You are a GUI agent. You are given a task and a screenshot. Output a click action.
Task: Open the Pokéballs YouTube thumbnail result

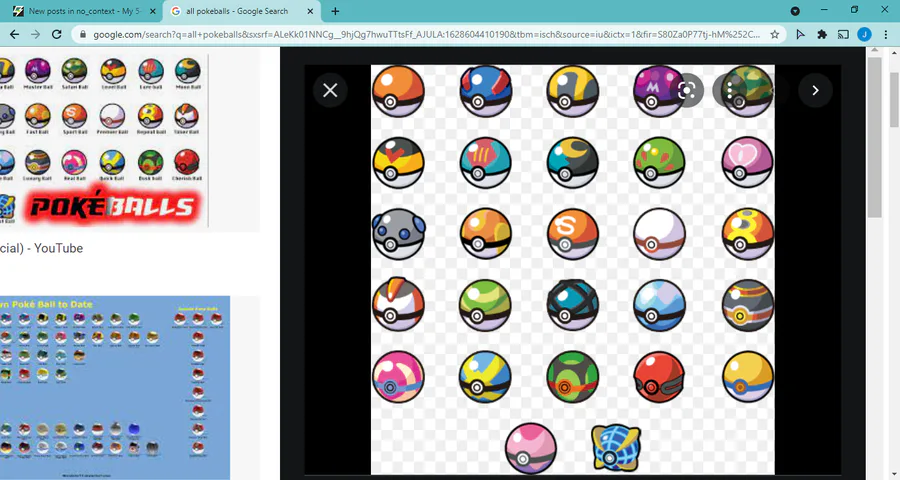click(x=104, y=140)
